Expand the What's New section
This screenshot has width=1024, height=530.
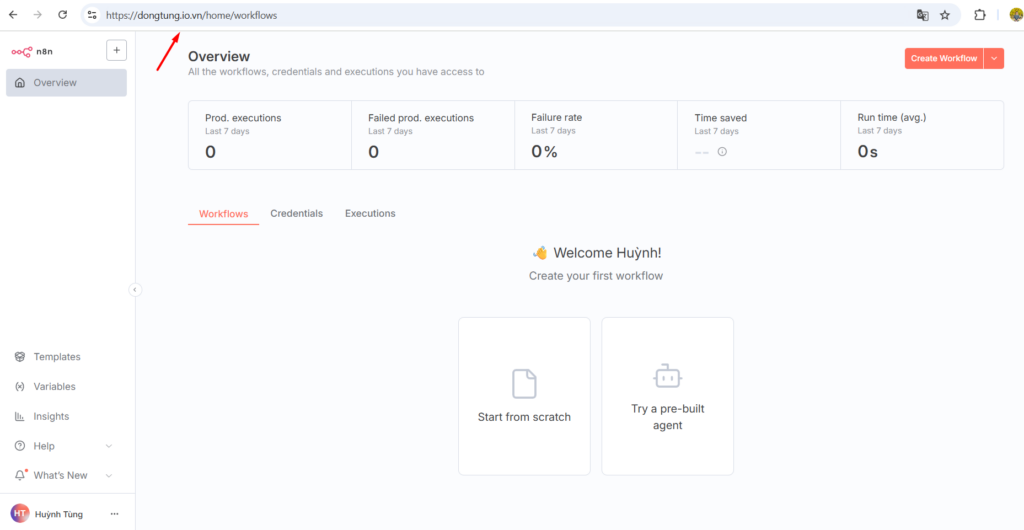109,476
